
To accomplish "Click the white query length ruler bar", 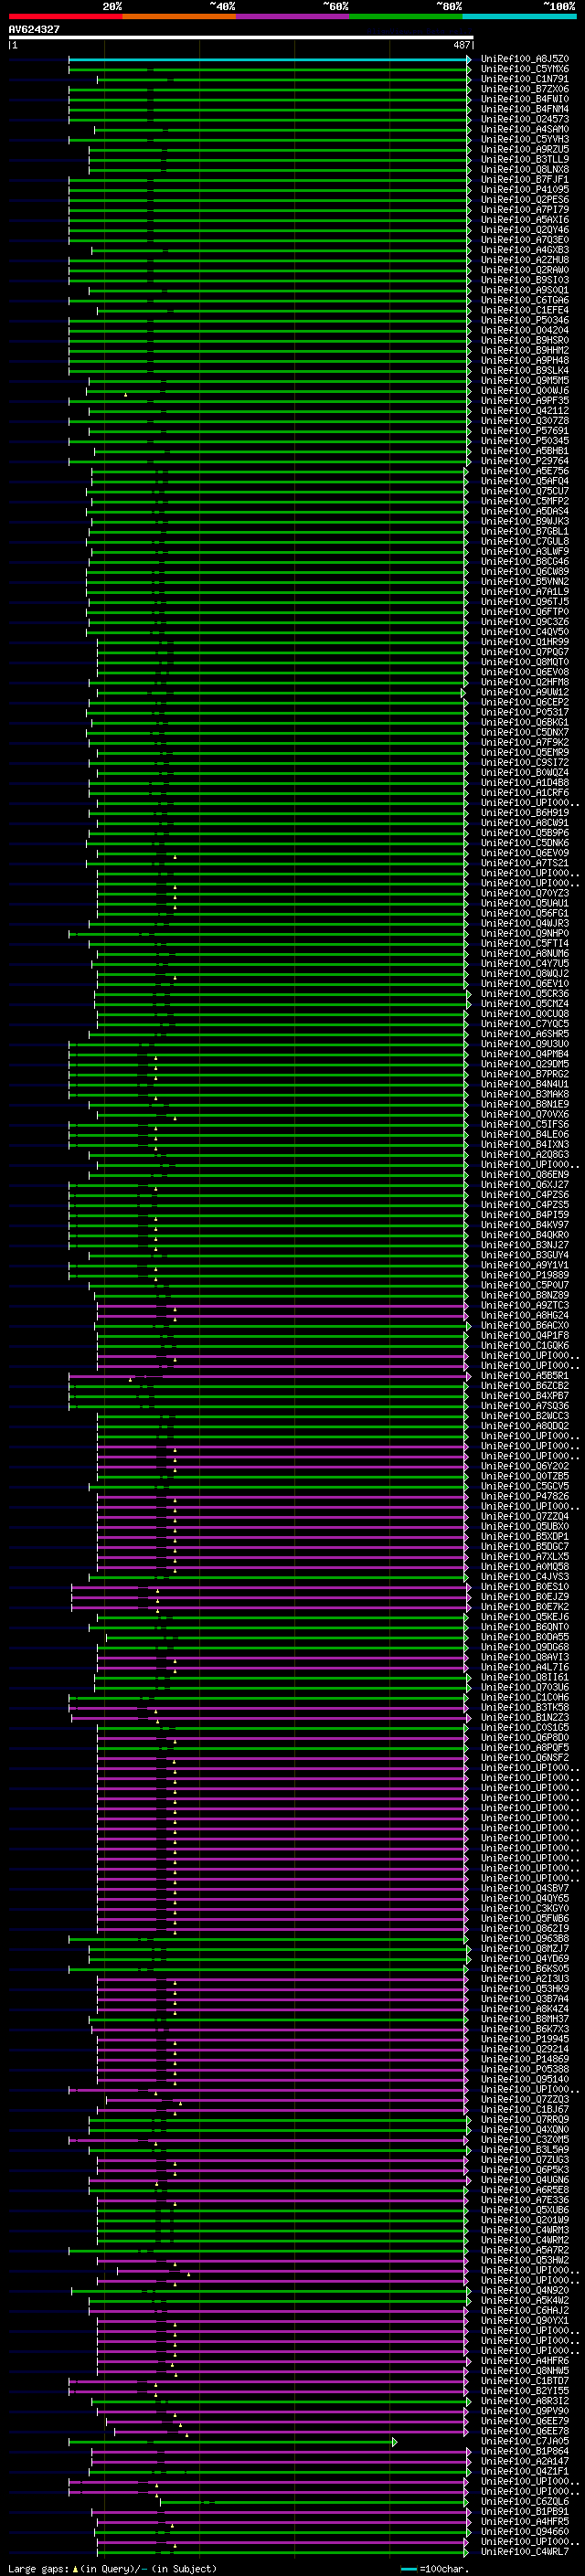I will coord(240,37).
